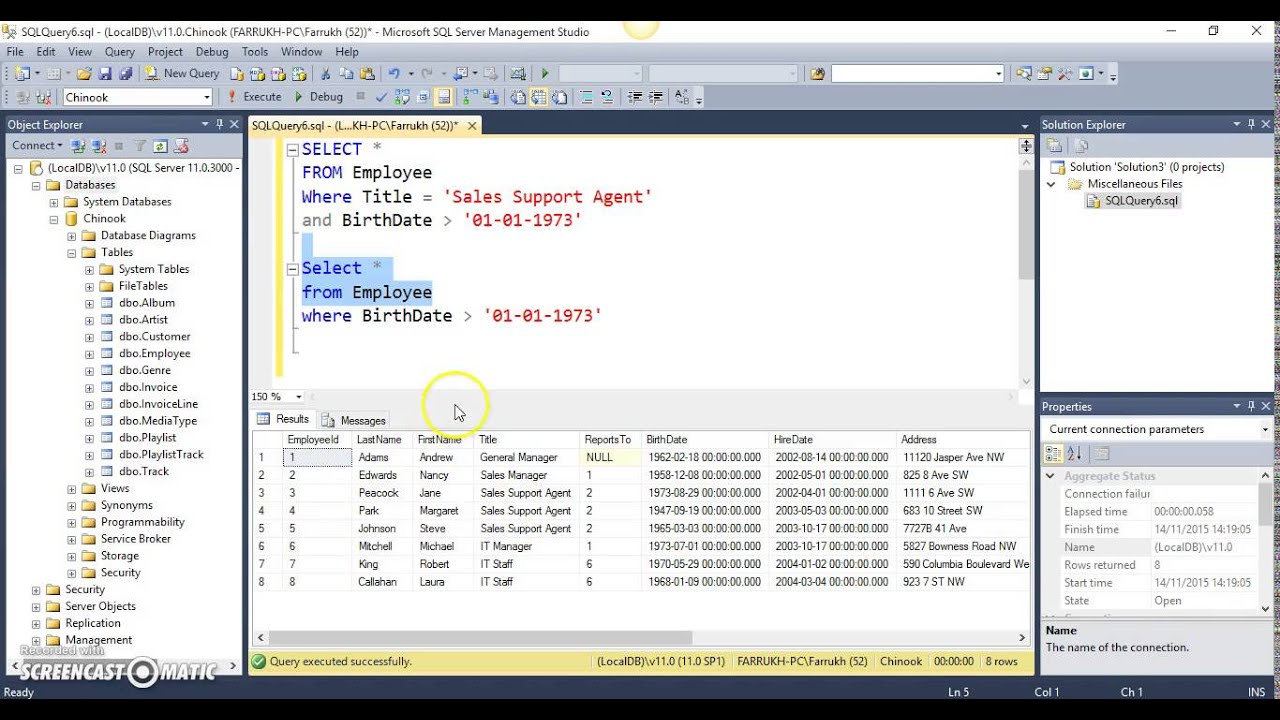This screenshot has width=1280, height=720.
Task: Open the File menu
Action: point(15,52)
